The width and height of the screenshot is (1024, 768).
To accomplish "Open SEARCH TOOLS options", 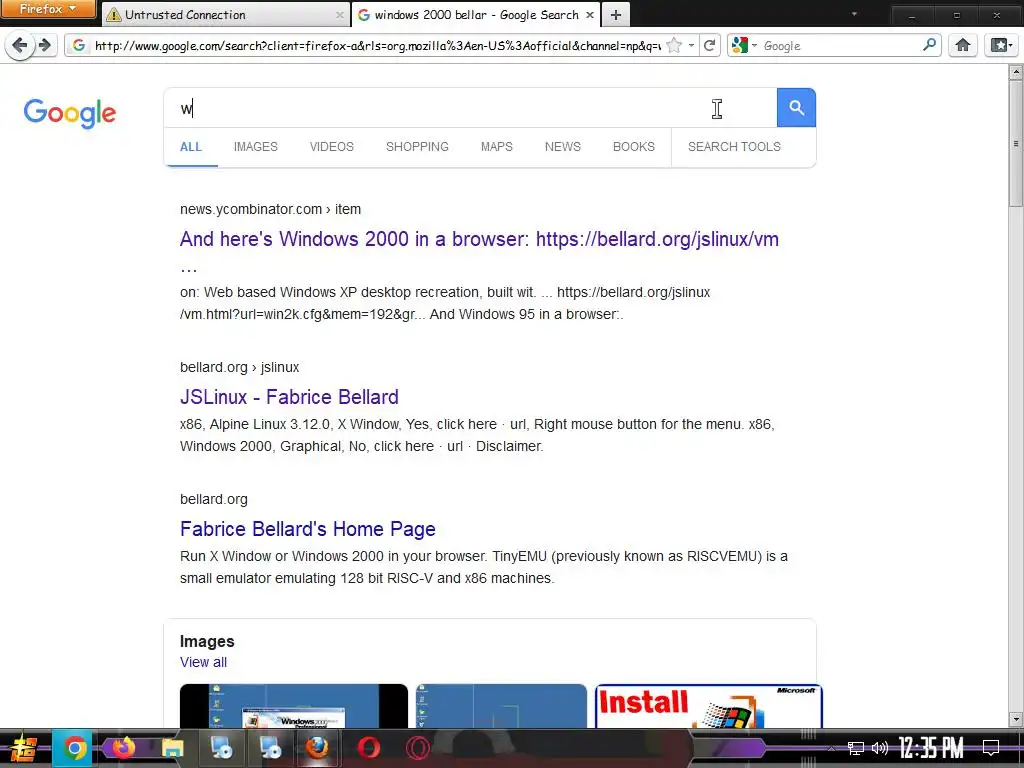I will click(734, 147).
